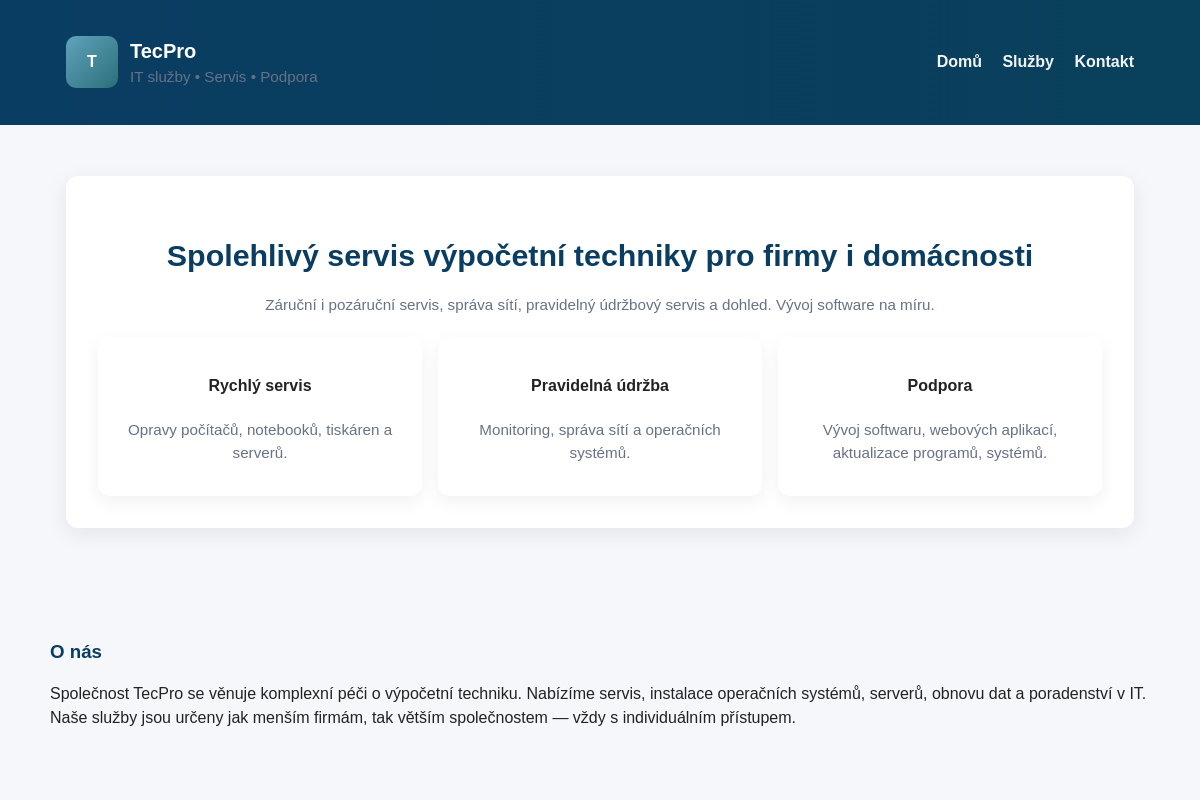Click the text about vývoj softwaru
Viewport: 1200px width, 800px height.
(940, 441)
